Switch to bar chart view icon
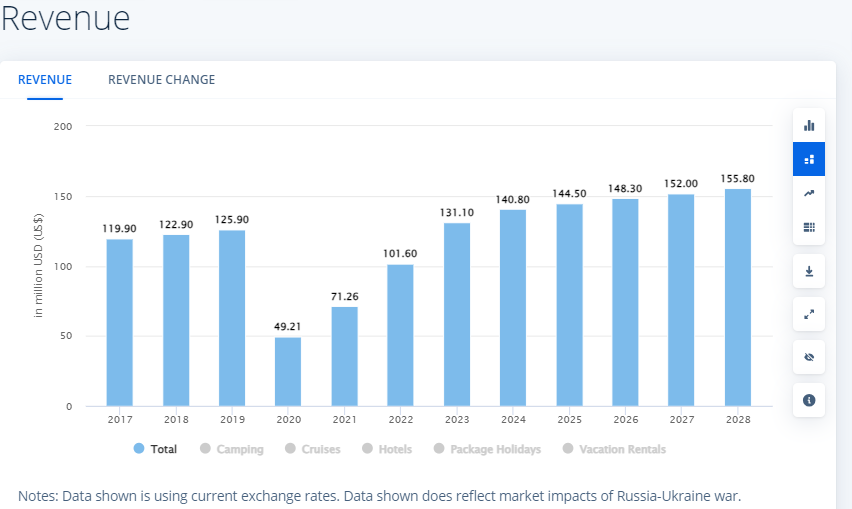Image resolution: width=852 pixels, height=509 pixels. 809,125
